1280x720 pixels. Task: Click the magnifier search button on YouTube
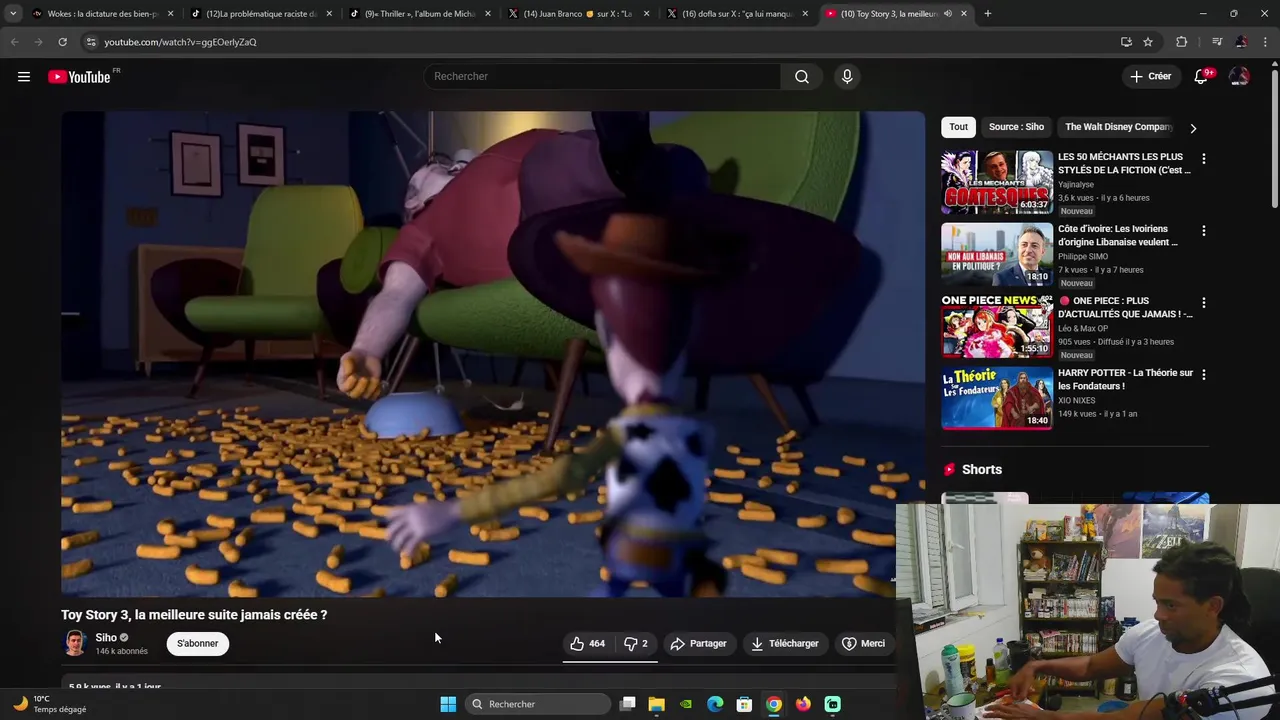801,77
